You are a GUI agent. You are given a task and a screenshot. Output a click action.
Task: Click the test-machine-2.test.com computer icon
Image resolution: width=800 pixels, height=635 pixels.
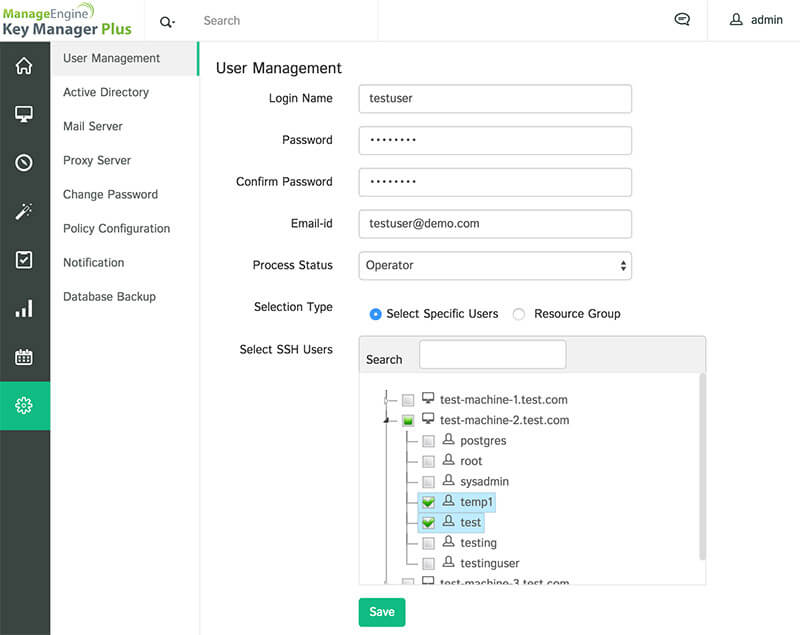click(428, 419)
